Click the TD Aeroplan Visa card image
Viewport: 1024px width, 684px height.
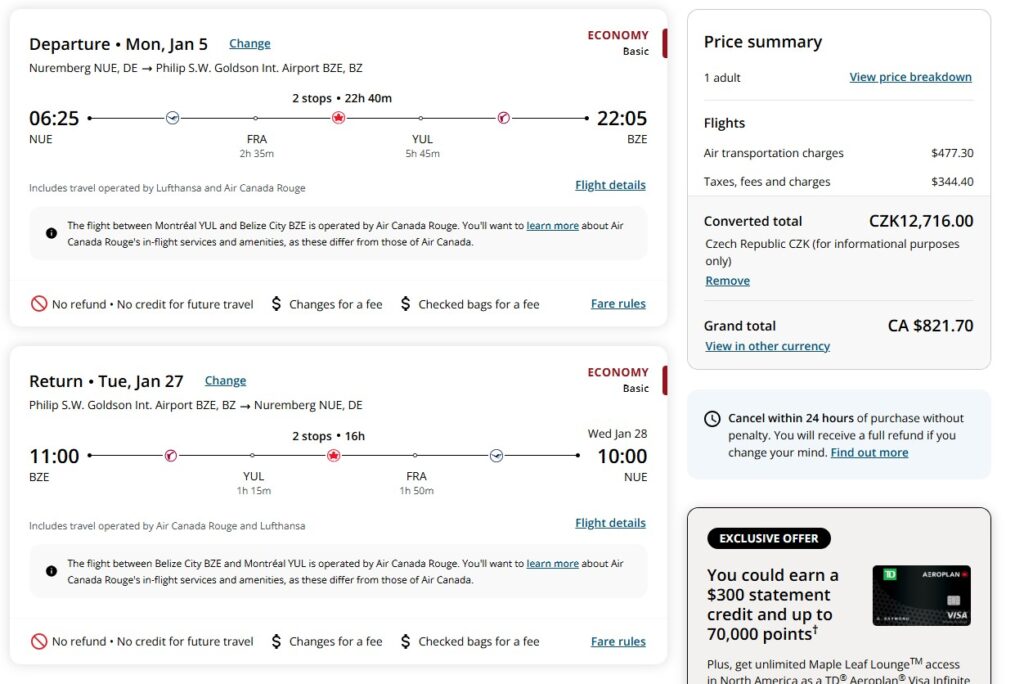pyautogui.click(x=921, y=595)
